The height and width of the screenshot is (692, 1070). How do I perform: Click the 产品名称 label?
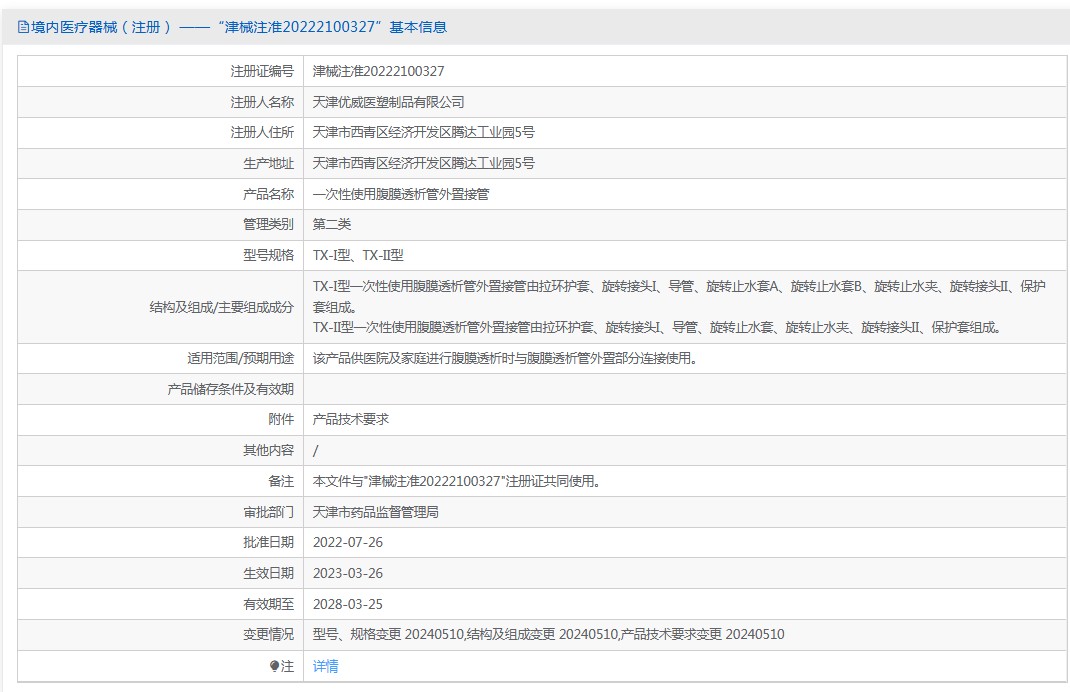[x=268, y=194]
